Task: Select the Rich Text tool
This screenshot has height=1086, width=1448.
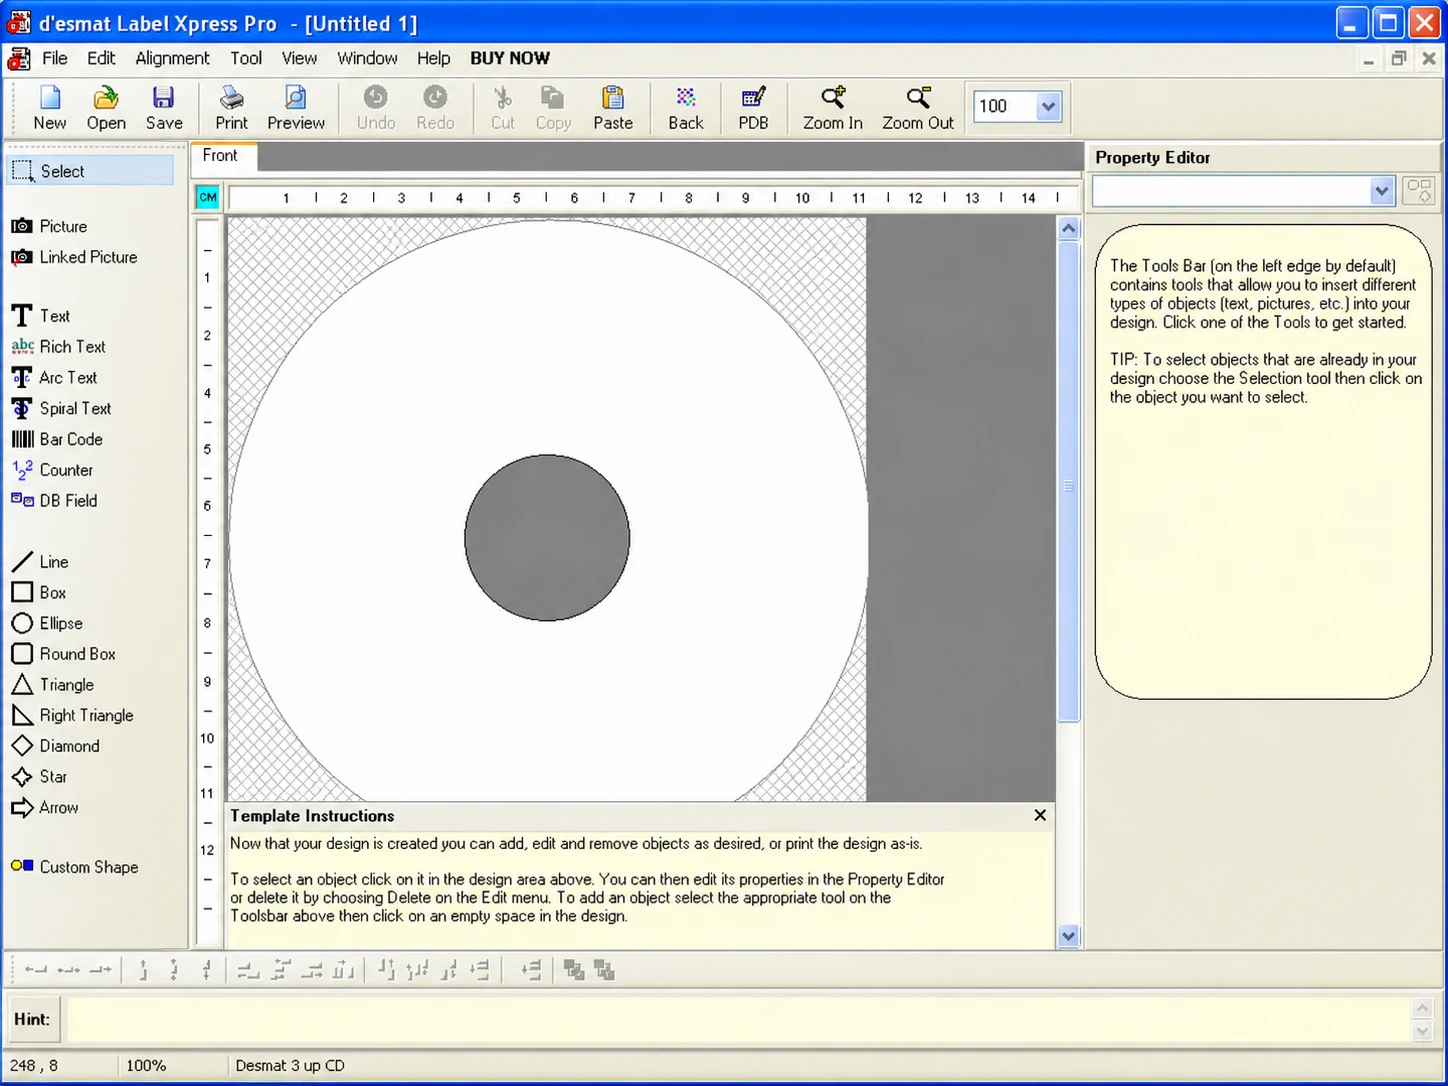Action: 58,346
